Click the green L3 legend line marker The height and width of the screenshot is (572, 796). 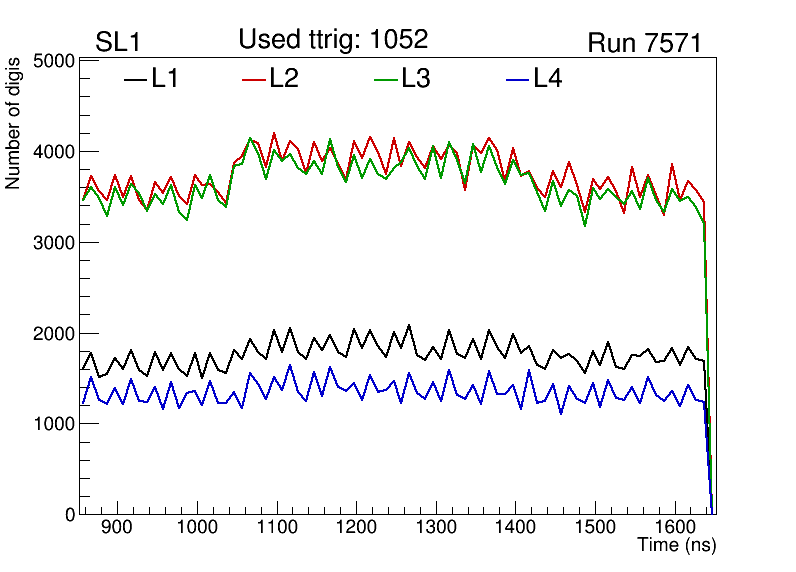pos(385,79)
